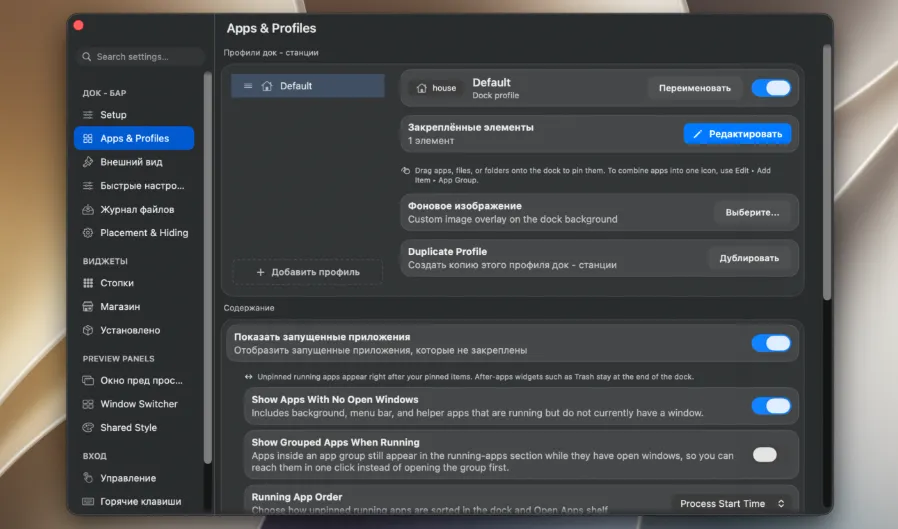Open Установлено section
The image size is (898, 529).
point(134,330)
